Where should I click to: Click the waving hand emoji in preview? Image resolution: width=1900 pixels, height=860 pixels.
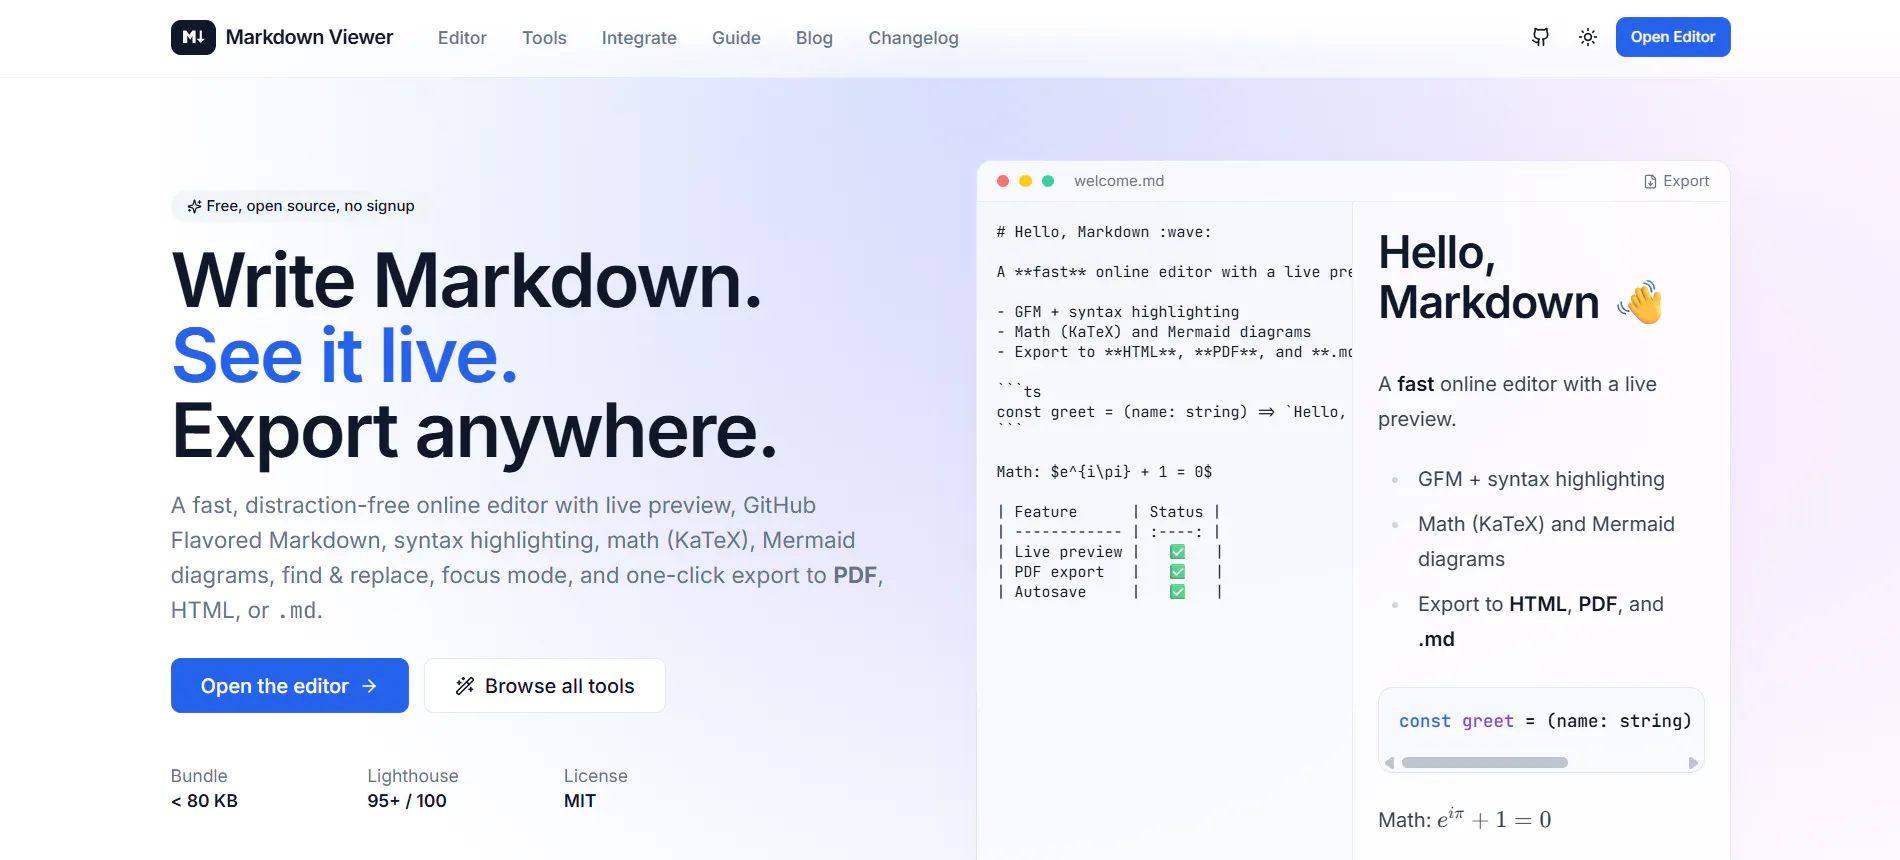pyautogui.click(x=1640, y=302)
